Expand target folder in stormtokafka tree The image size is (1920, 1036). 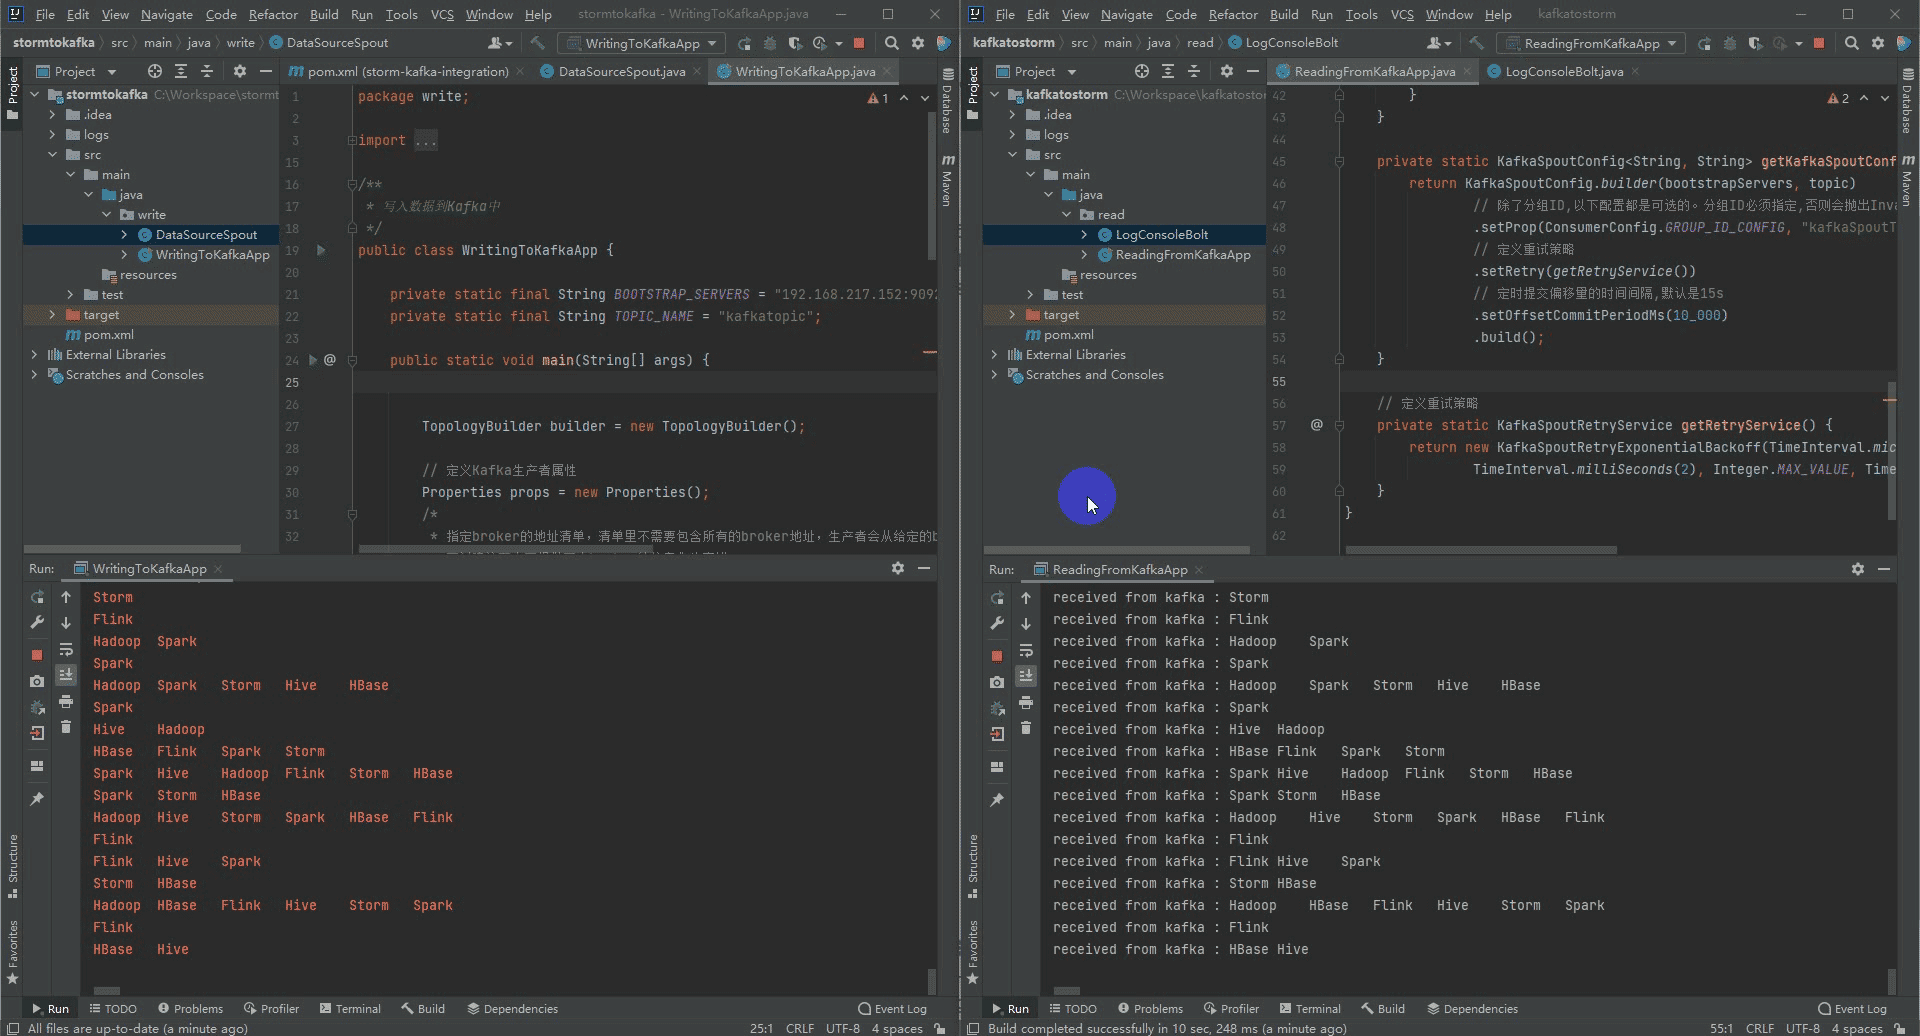point(52,315)
